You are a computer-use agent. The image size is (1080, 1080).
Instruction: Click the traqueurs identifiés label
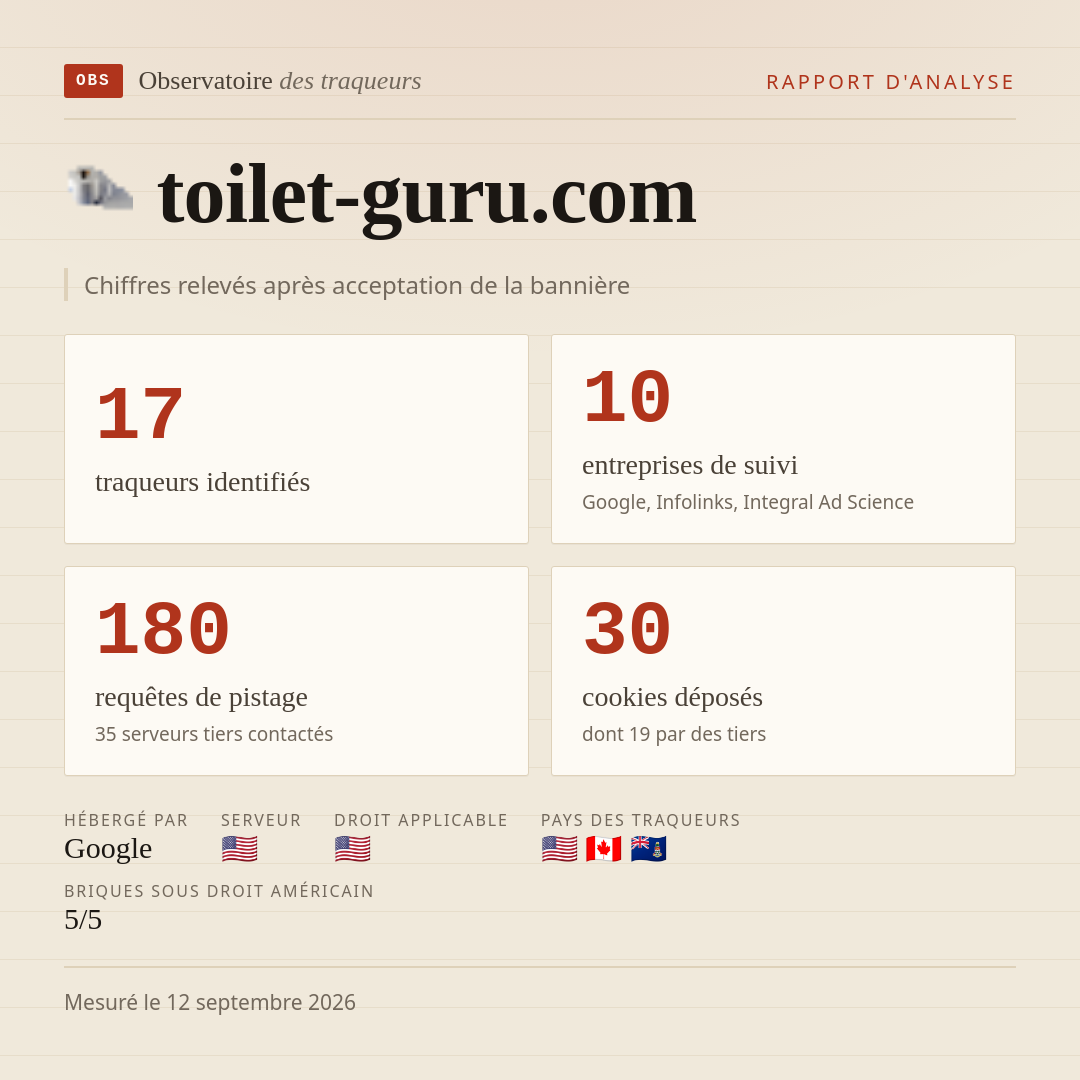[x=202, y=482]
